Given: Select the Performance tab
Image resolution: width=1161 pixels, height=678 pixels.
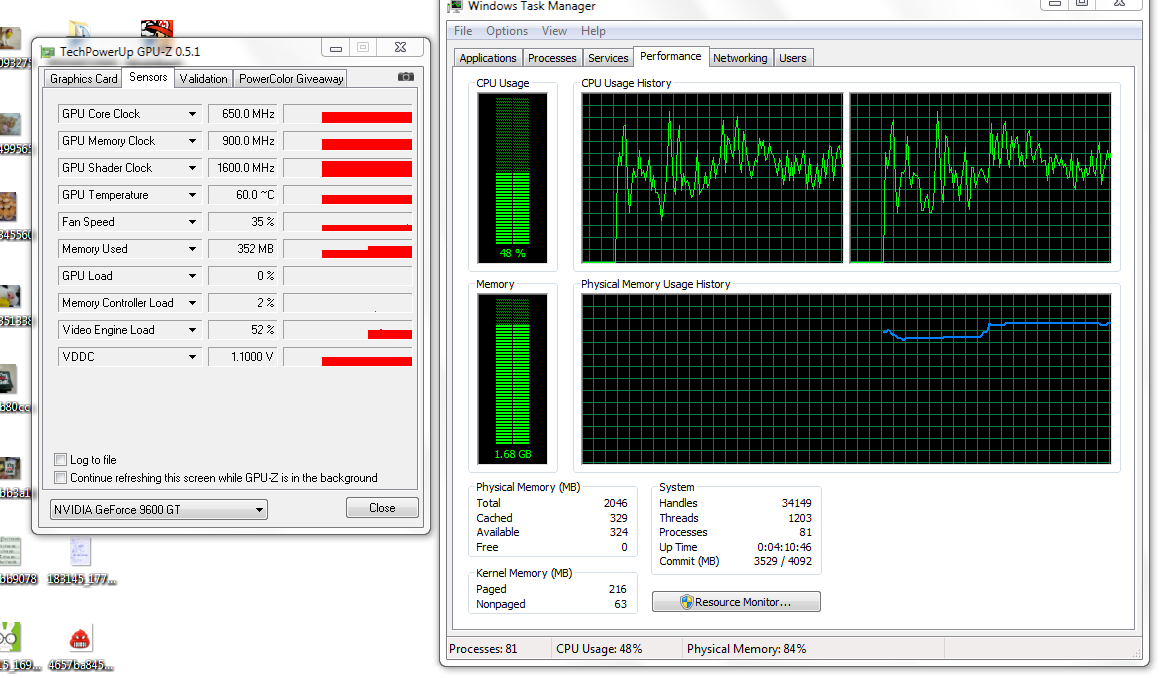Looking at the screenshot, I should point(670,56).
